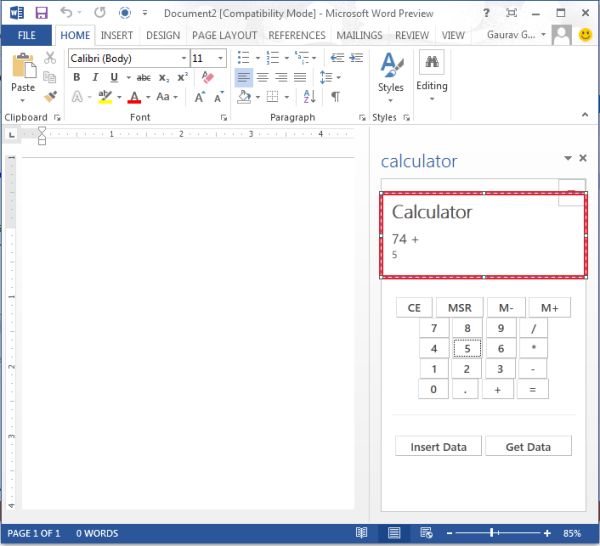
Task: Center align the text
Action: tap(262, 77)
